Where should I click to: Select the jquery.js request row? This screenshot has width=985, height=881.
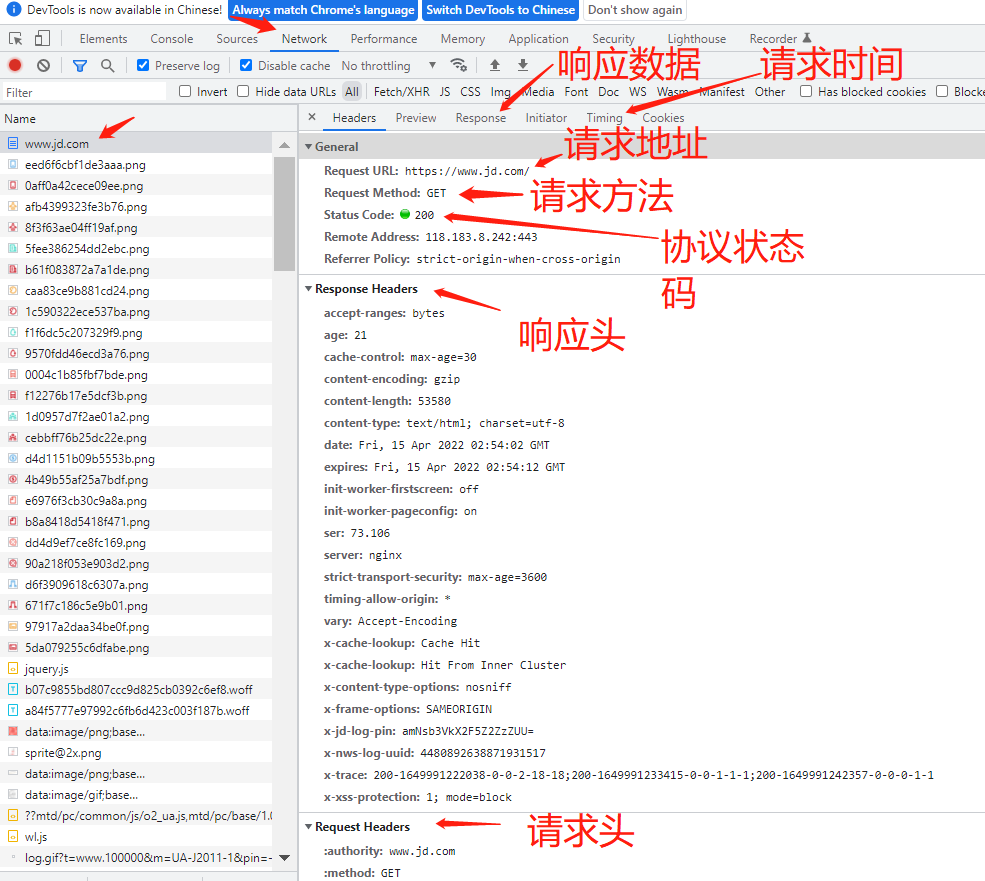(x=136, y=669)
